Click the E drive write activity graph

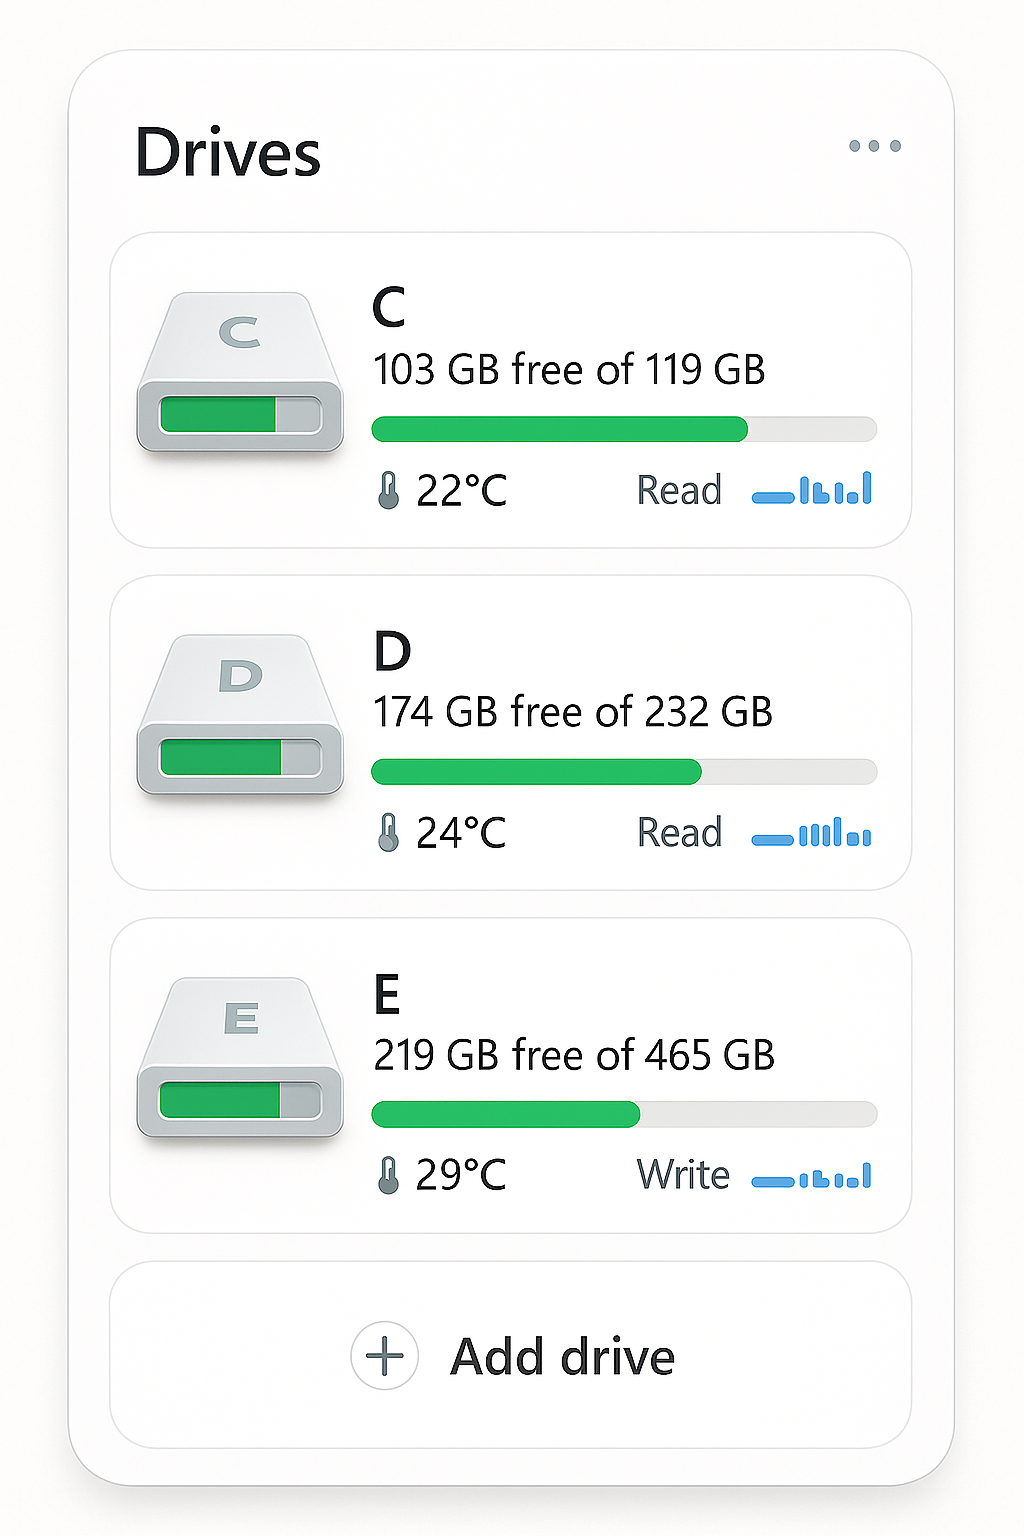click(811, 1177)
